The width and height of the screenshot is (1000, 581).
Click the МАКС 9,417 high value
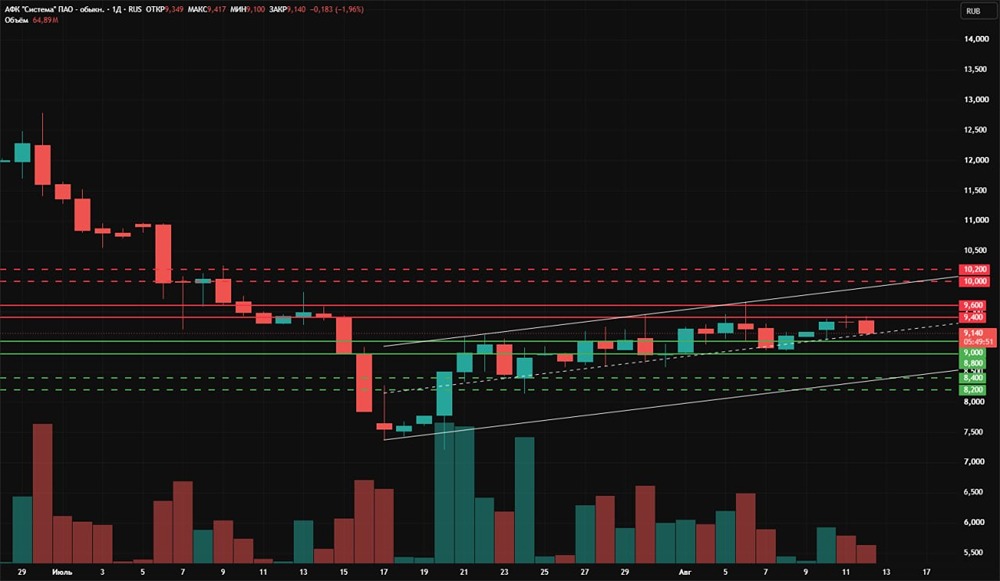point(207,10)
